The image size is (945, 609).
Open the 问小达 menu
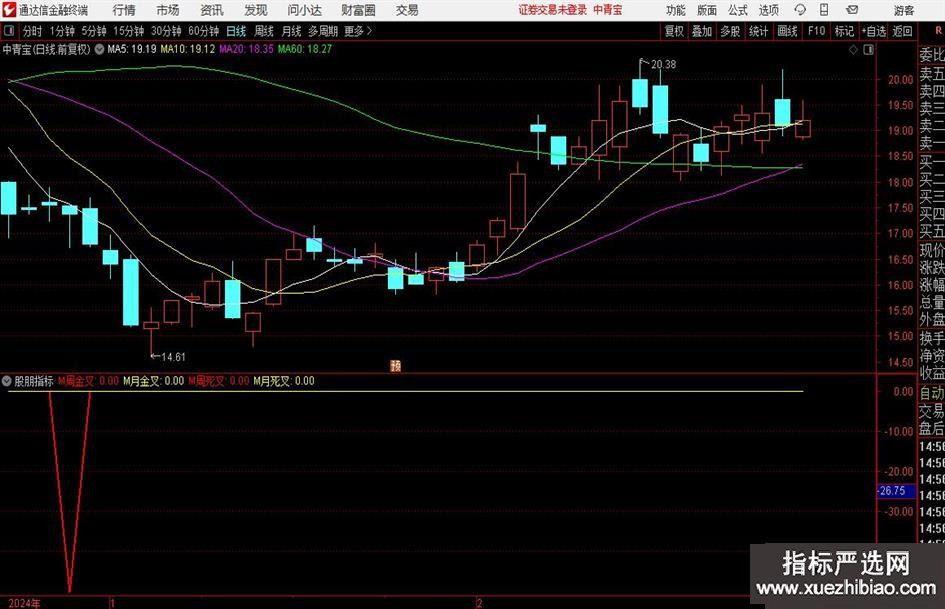pos(304,10)
